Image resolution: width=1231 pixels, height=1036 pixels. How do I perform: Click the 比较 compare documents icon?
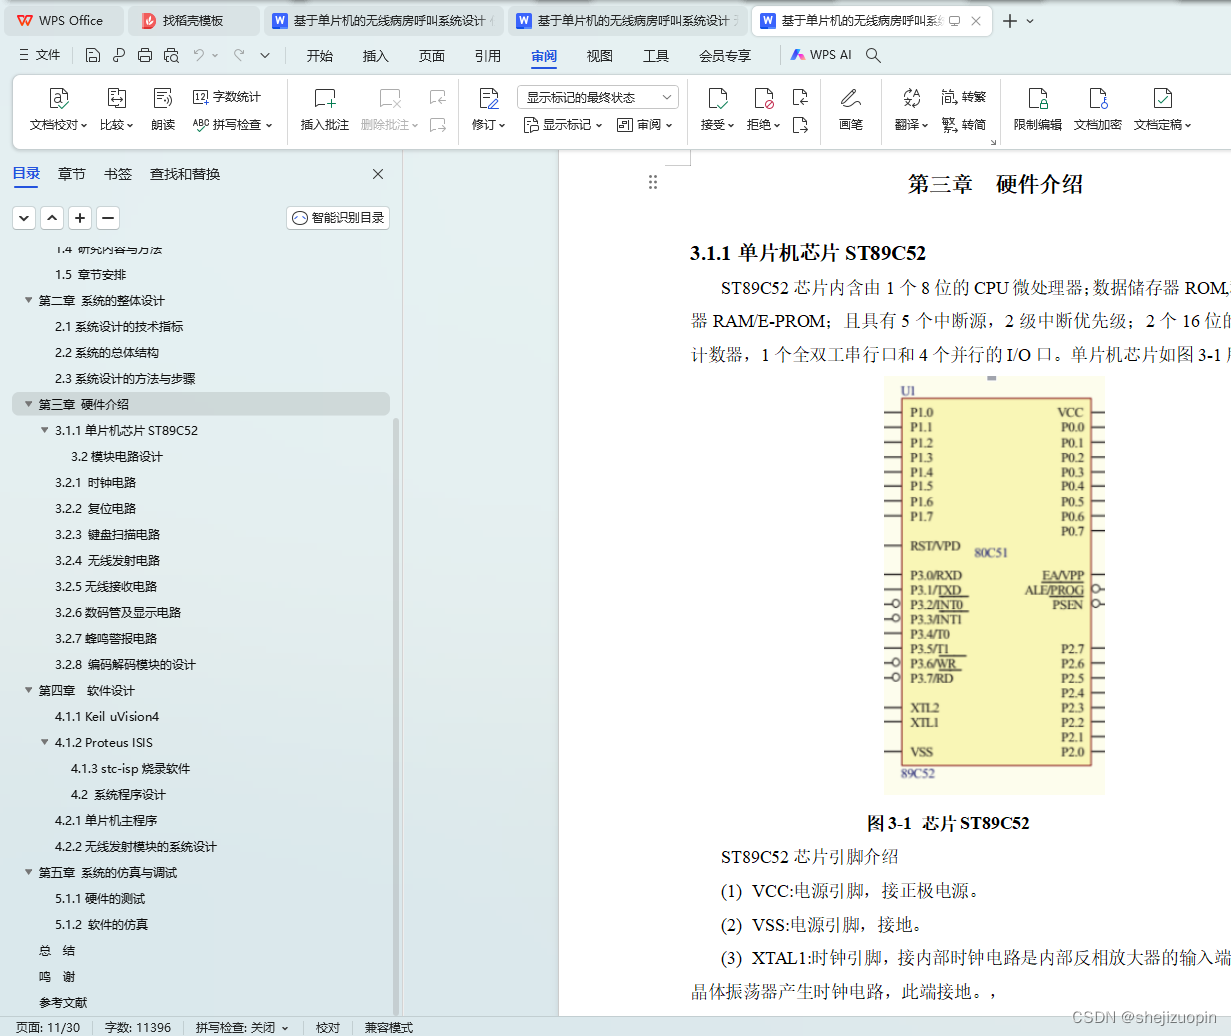pyautogui.click(x=117, y=109)
